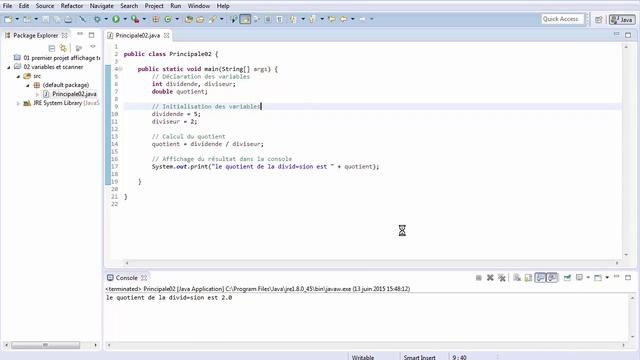Open the Project menu
The height and width of the screenshot is (360, 640).
[154, 6]
